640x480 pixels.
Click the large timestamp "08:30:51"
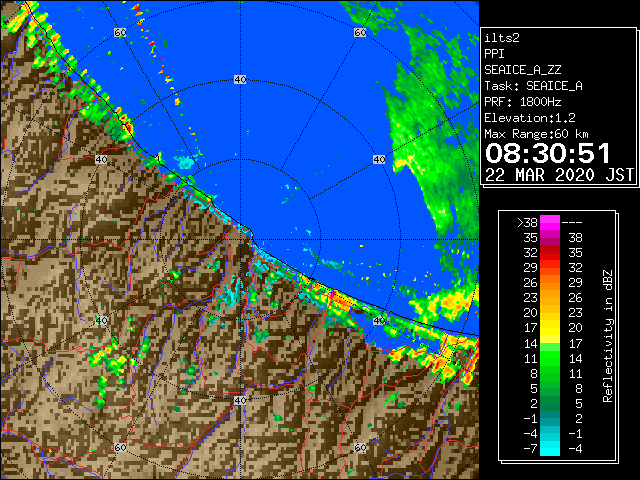point(548,153)
